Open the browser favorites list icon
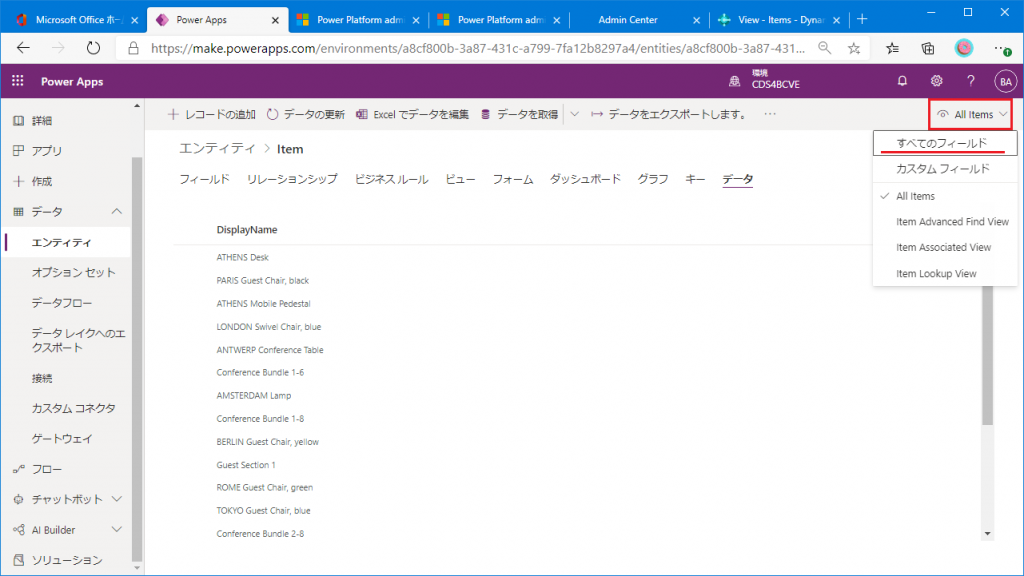 892,48
